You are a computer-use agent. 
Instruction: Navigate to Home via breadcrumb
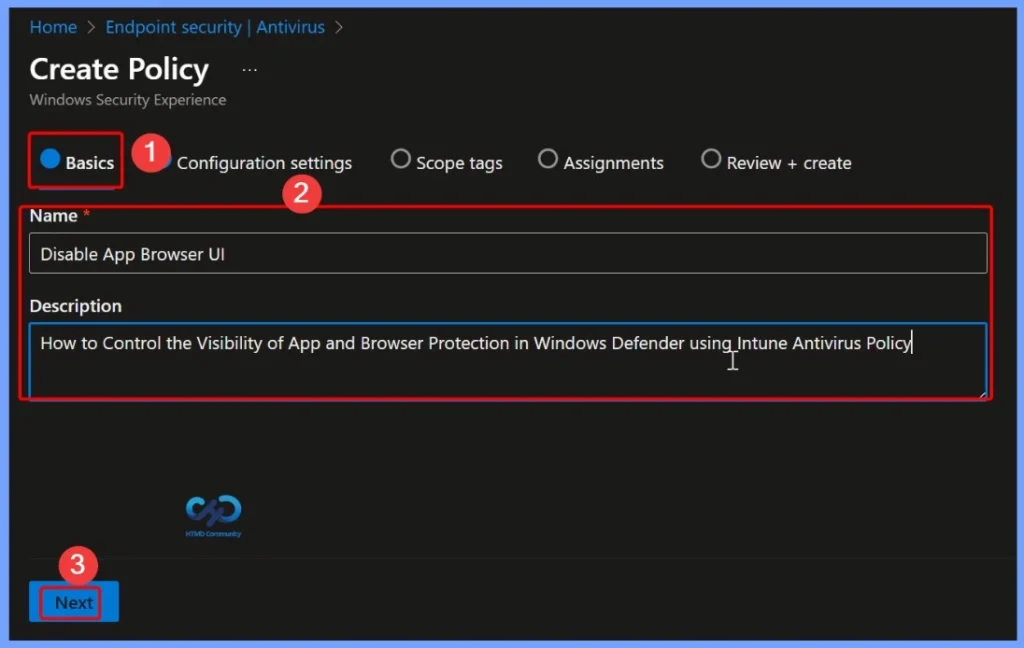click(53, 27)
